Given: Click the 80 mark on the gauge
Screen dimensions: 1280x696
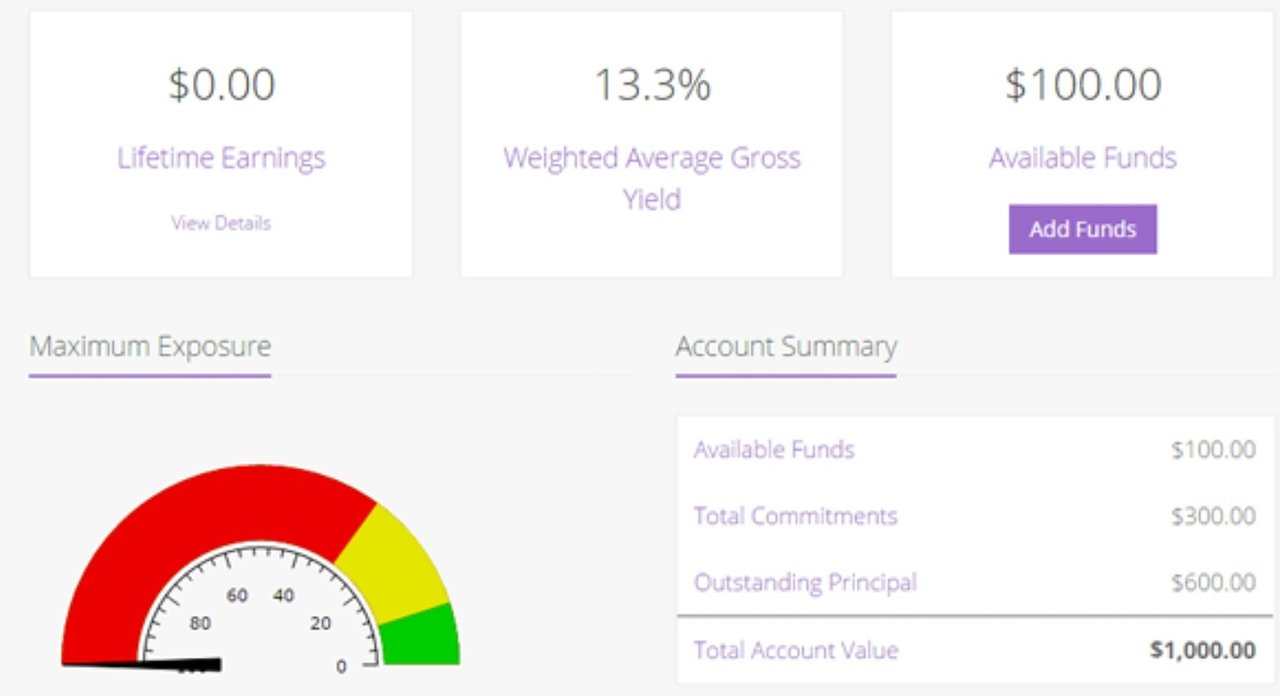Looking at the screenshot, I should (200, 624).
